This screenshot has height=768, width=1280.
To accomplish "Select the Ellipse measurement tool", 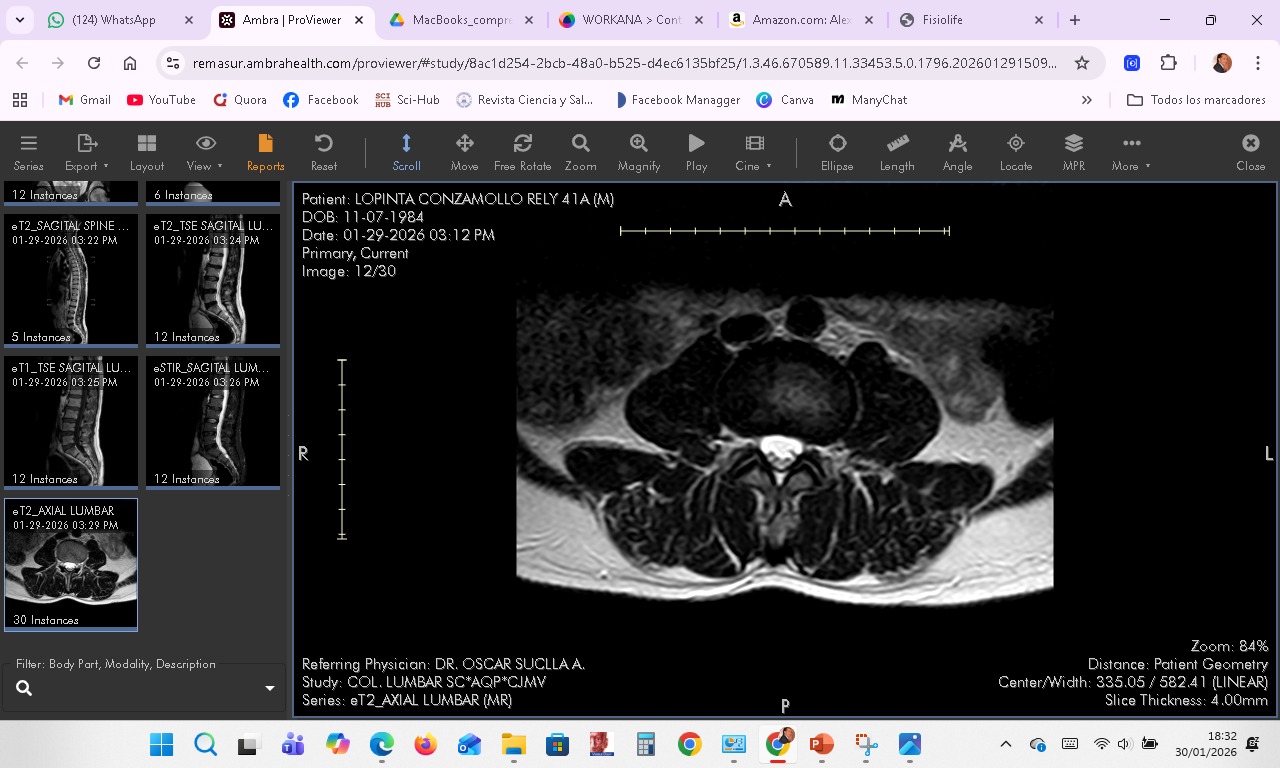I will point(837,152).
